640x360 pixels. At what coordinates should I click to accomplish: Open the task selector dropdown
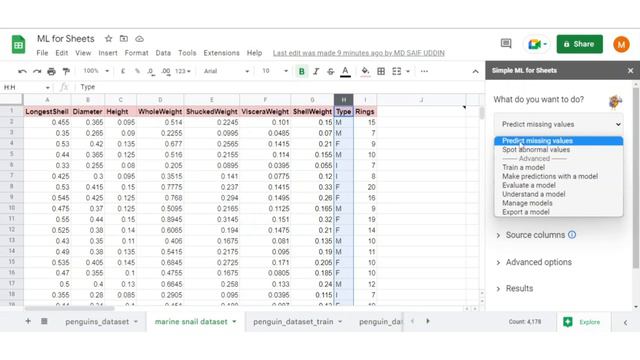pos(558,124)
